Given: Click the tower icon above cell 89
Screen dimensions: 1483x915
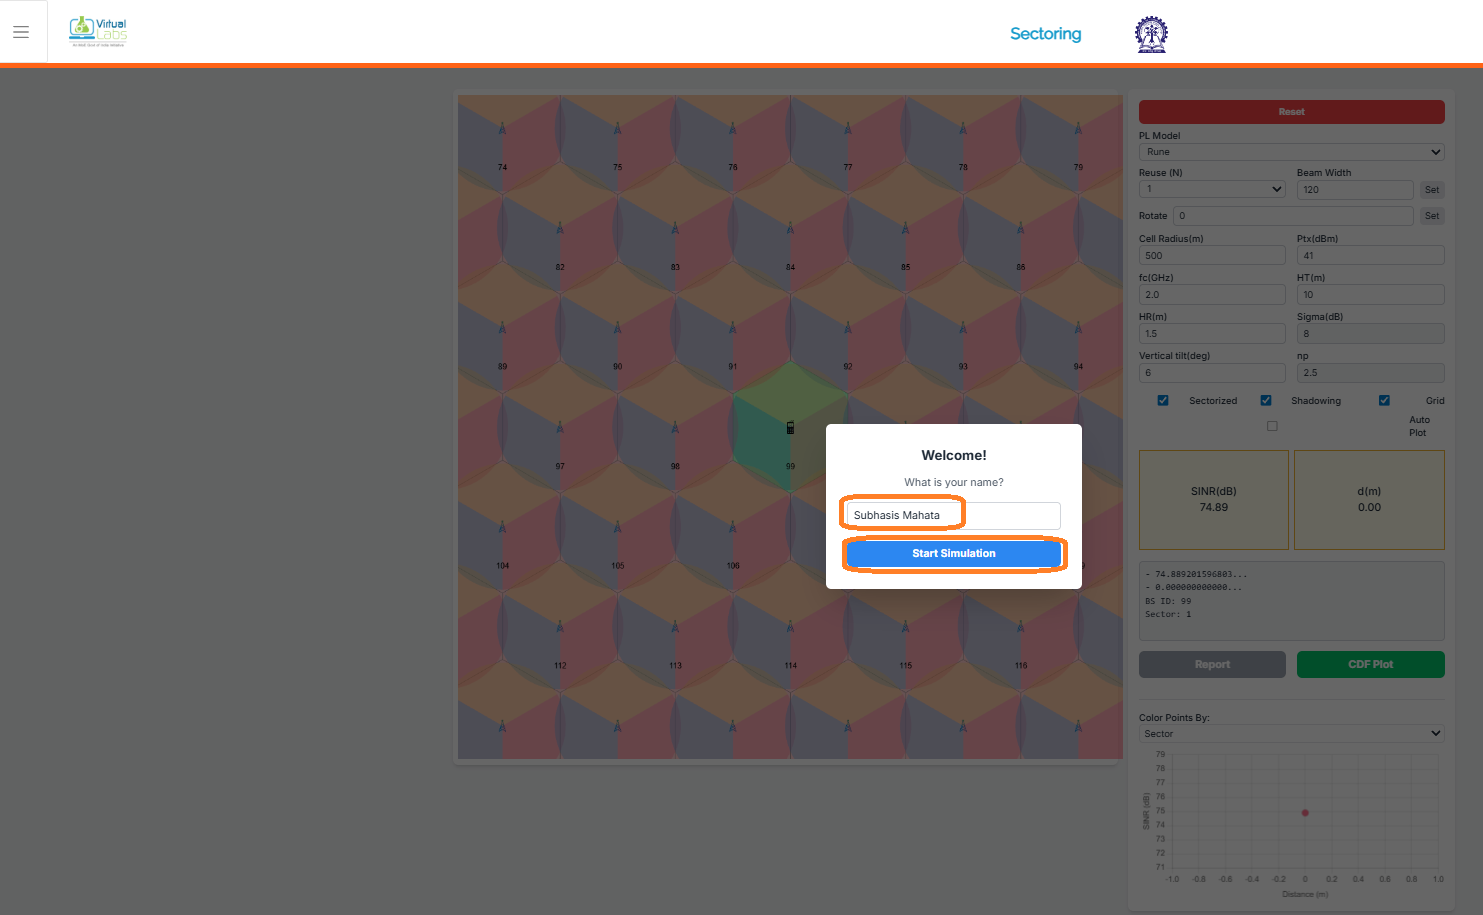Looking at the screenshot, I should click(502, 328).
